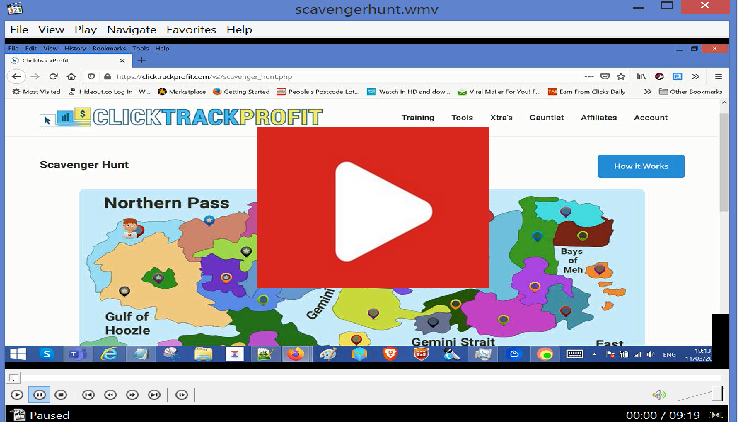Open the media player File menu
Viewport: 738px width, 422px height.
pyautogui.click(x=19, y=30)
